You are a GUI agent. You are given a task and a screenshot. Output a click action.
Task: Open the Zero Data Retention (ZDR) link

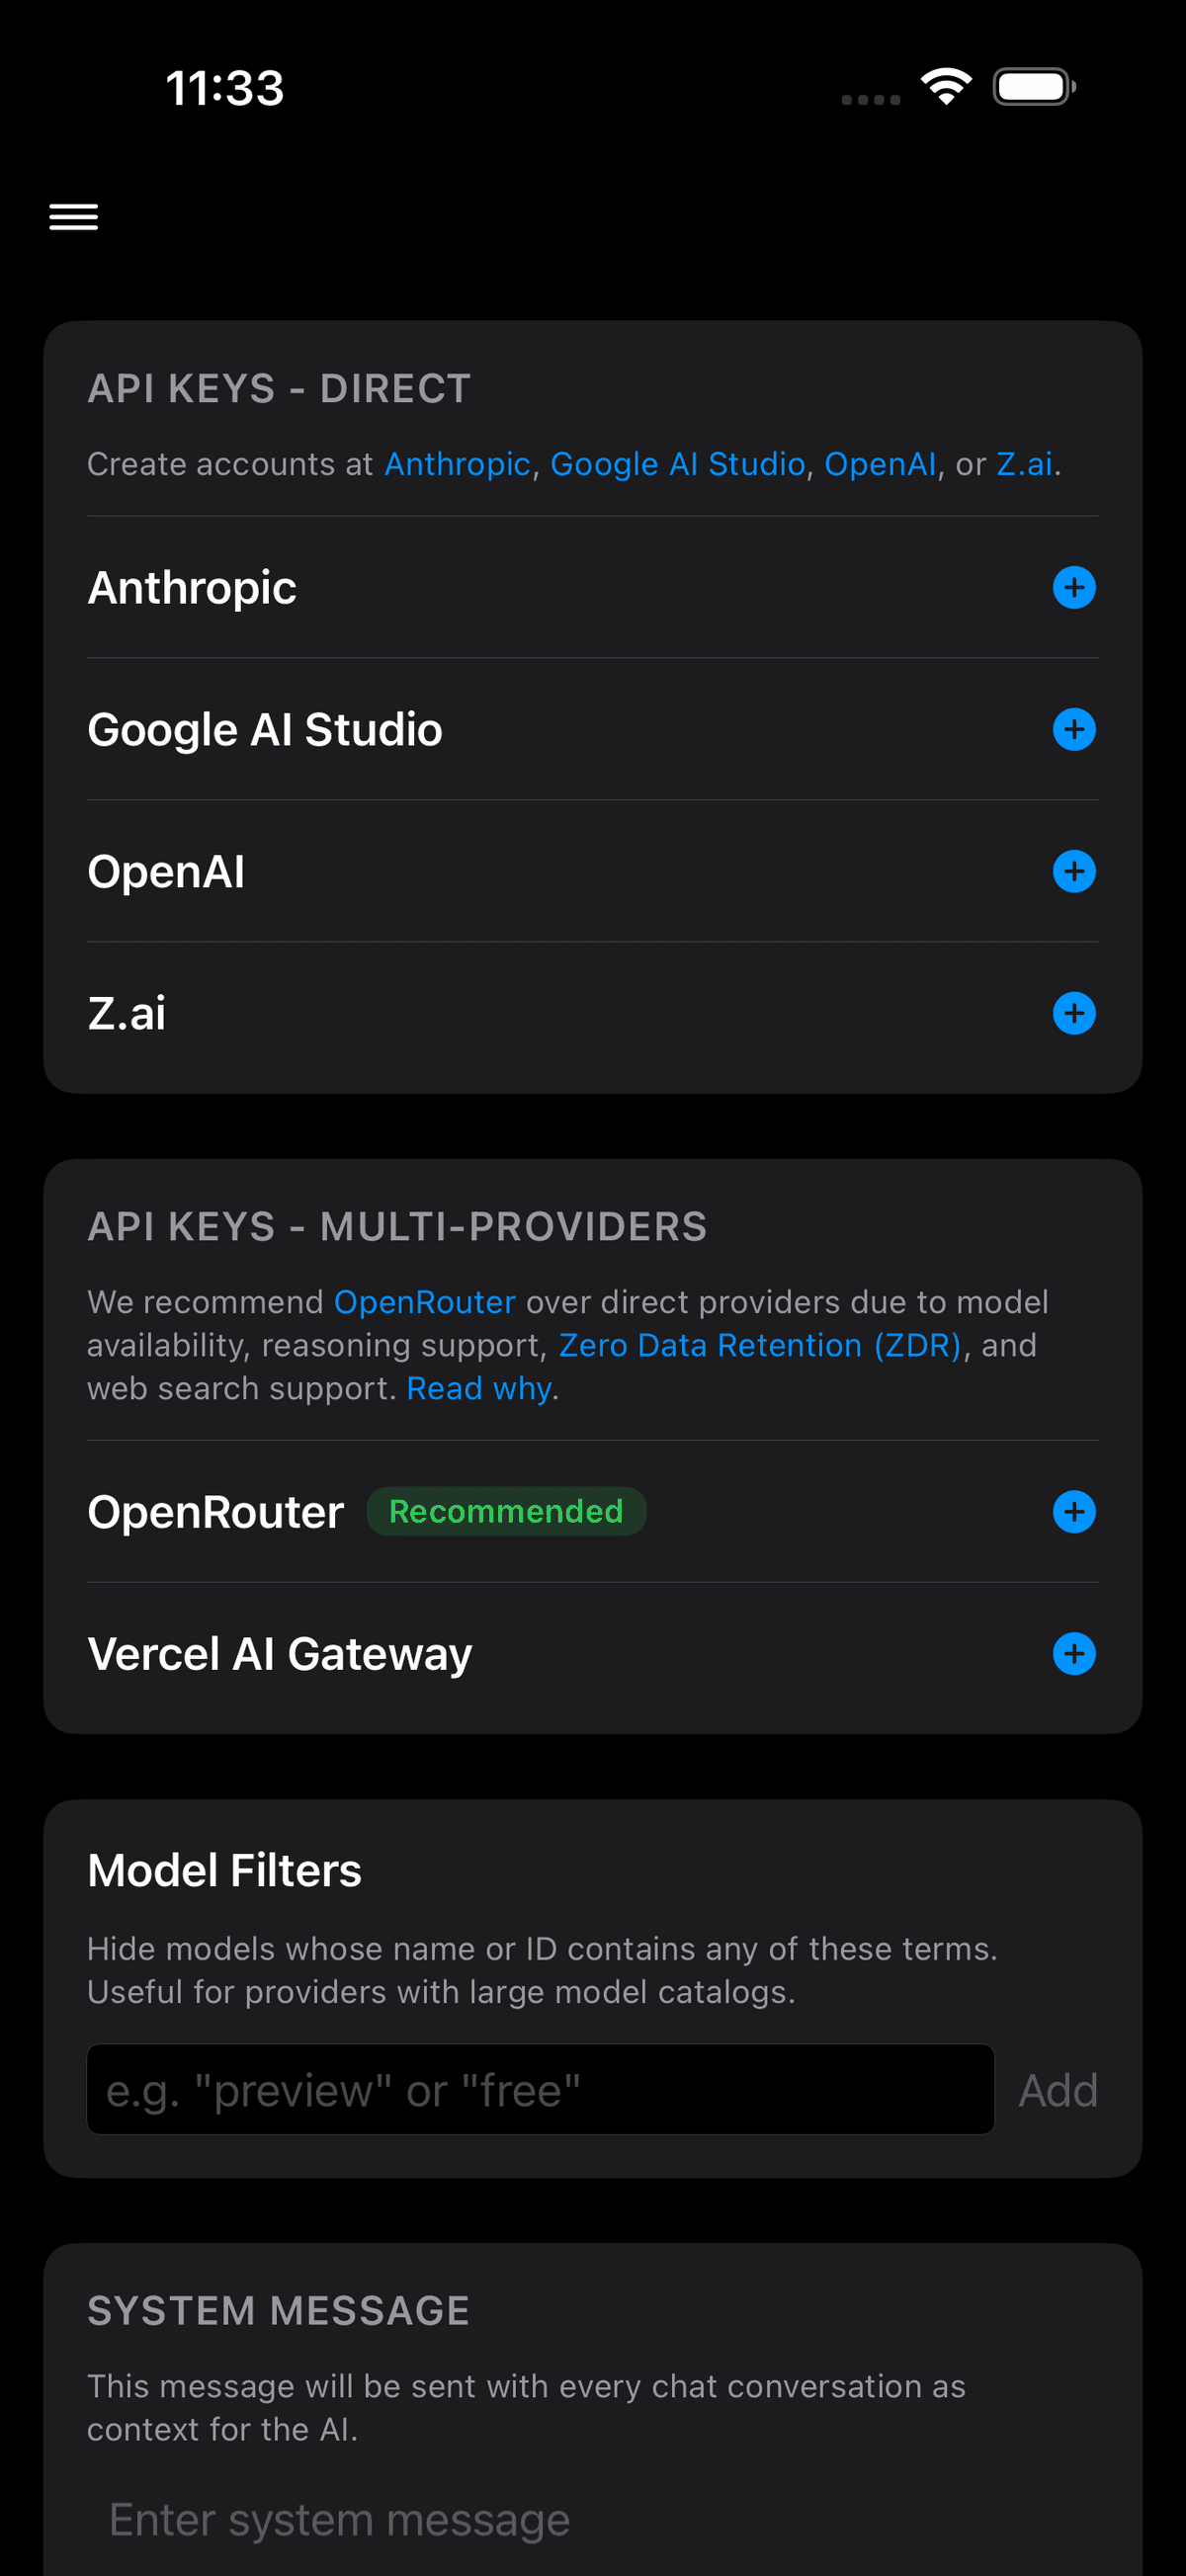[x=762, y=1345]
